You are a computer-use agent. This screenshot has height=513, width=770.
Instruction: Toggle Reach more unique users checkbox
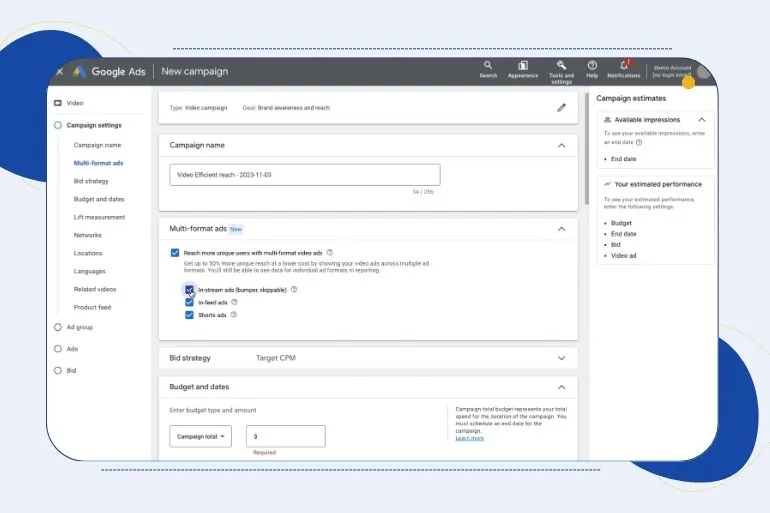tap(175, 252)
